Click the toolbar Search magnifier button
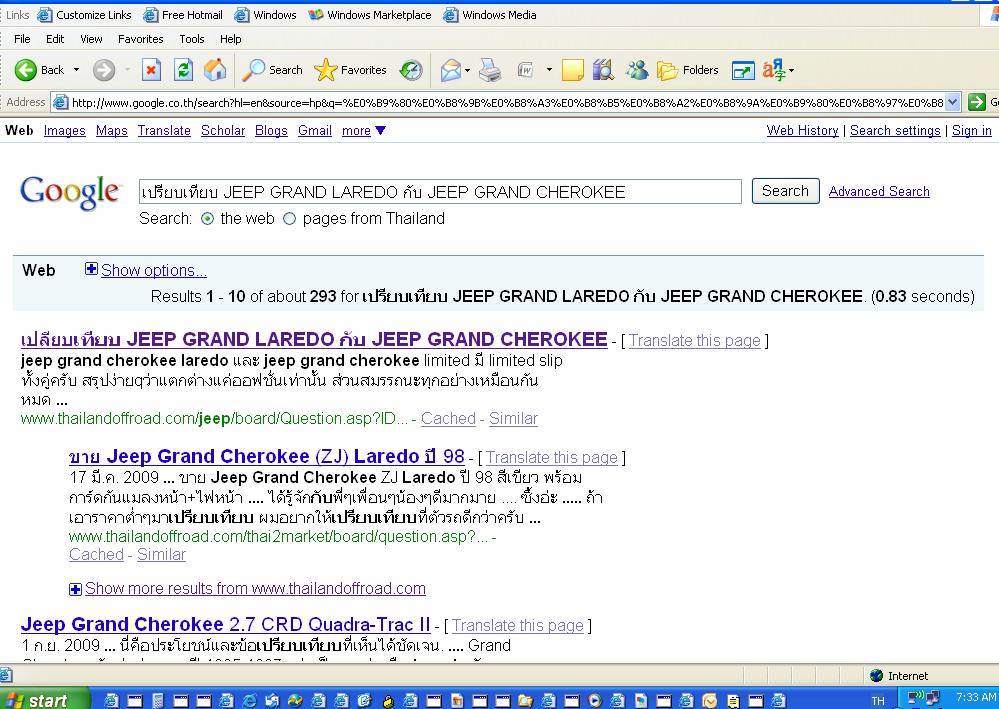 [x=273, y=70]
